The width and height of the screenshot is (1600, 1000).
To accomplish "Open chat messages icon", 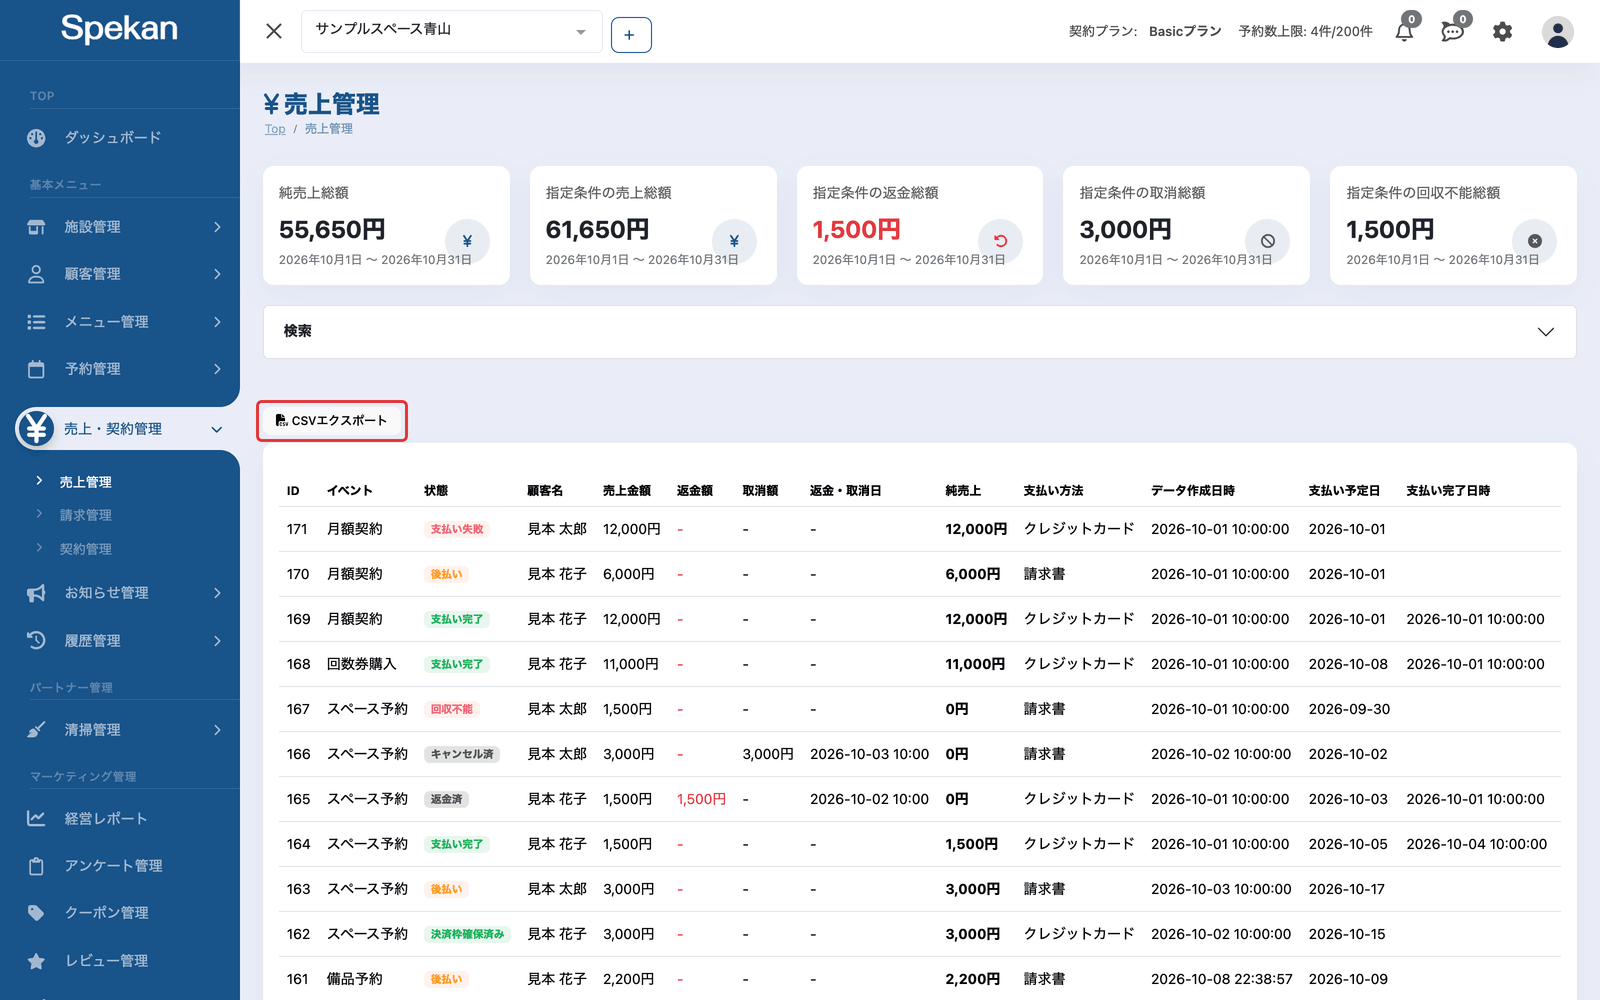I will (x=1453, y=31).
